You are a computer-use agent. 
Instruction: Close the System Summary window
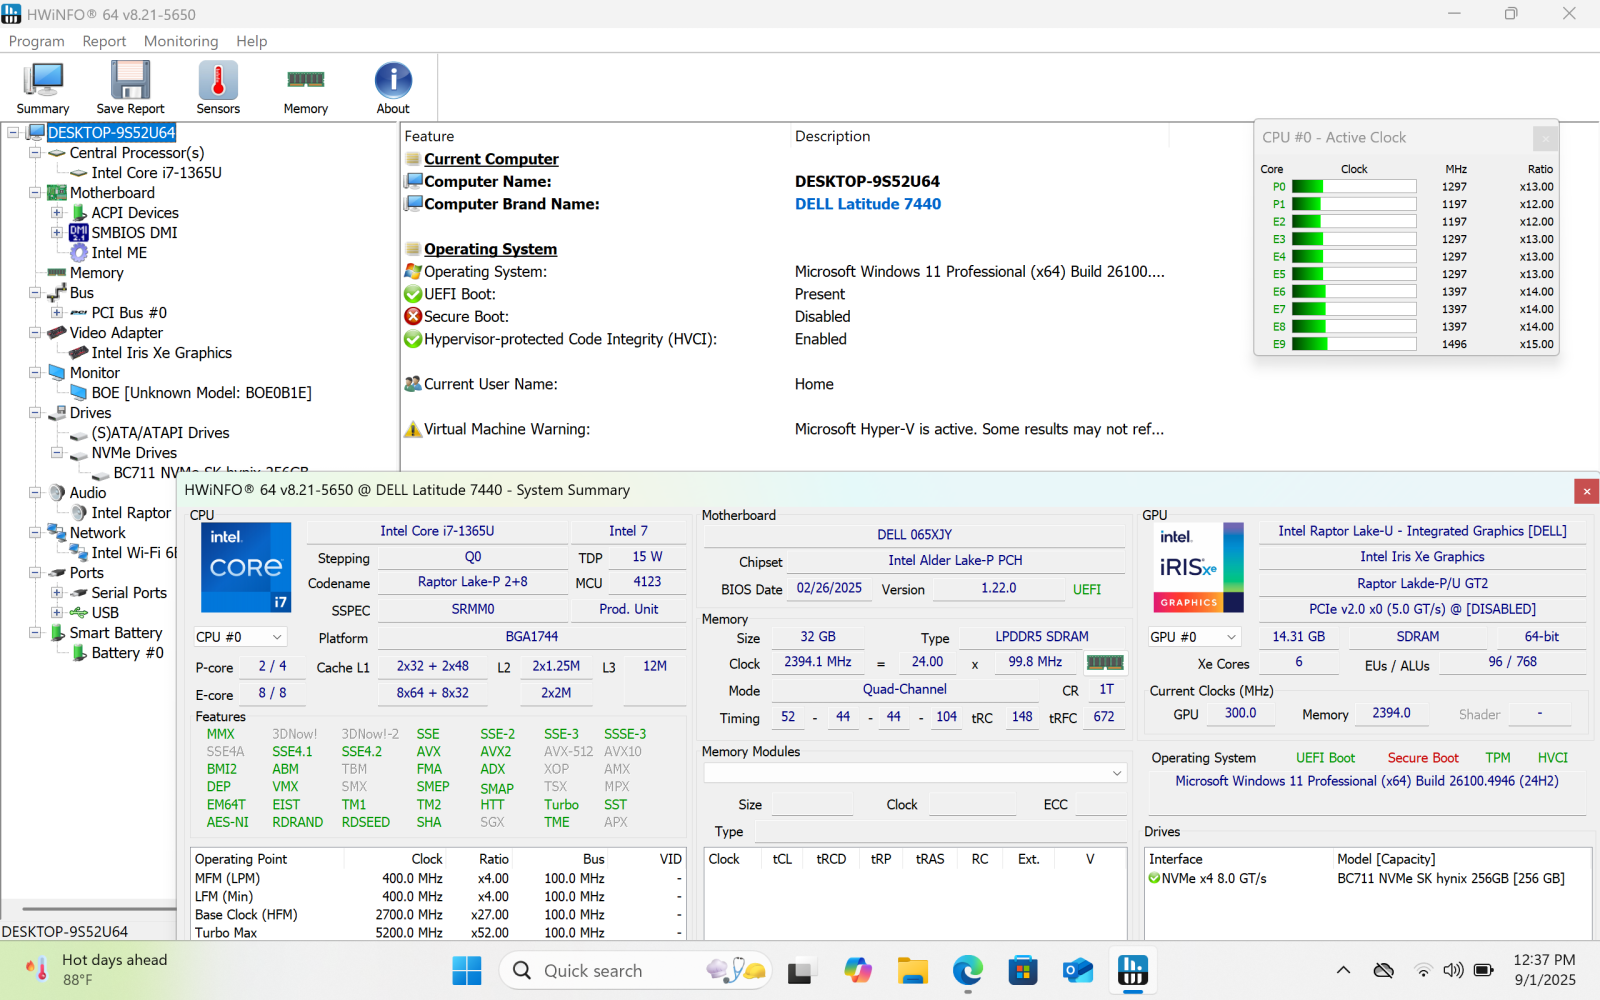tap(1586, 491)
